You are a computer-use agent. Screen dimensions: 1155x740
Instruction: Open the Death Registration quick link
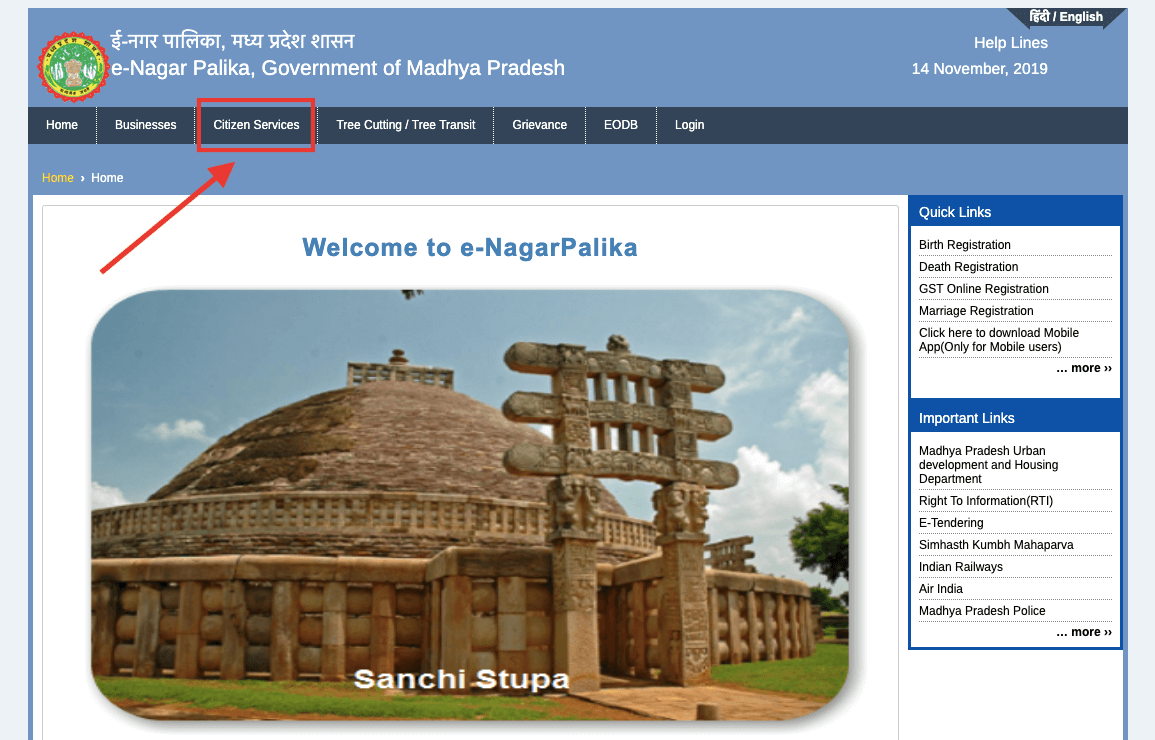[968, 267]
